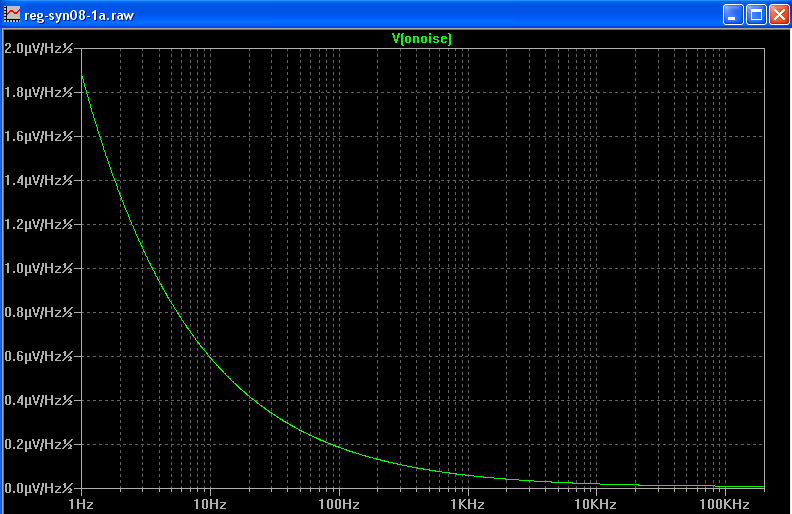Click the 10KHz frequency axis label
The height and width of the screenshot is (514, 792).
click(x=596, y=504)
